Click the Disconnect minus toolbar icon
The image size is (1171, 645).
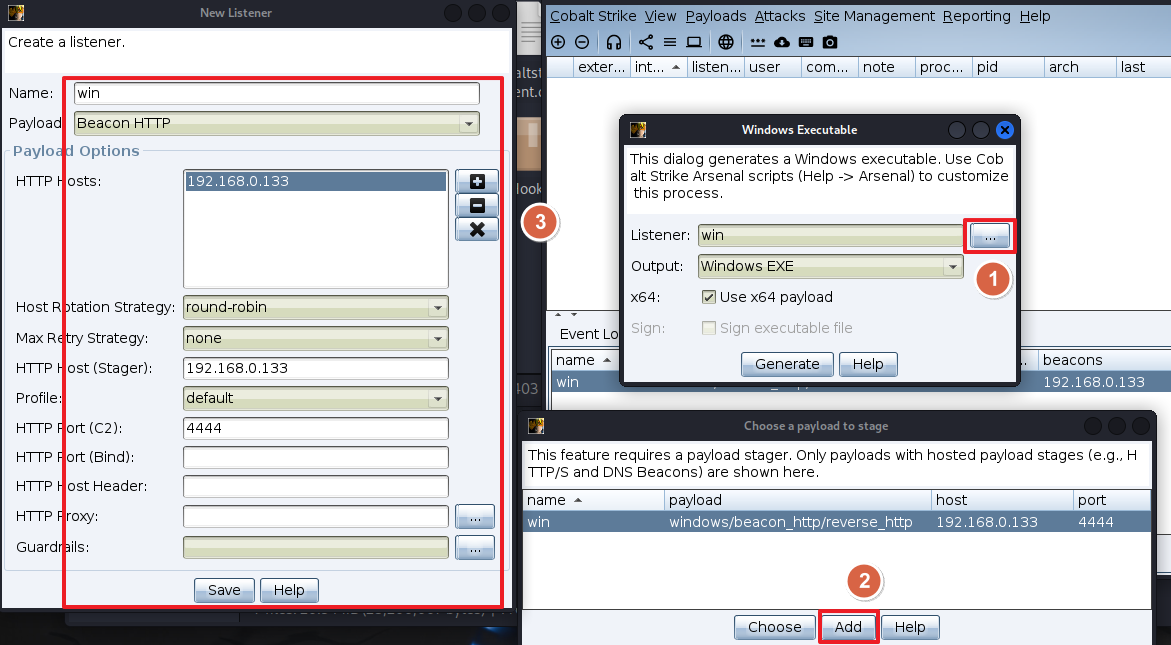pyautogui.click(x=583, y=43)
